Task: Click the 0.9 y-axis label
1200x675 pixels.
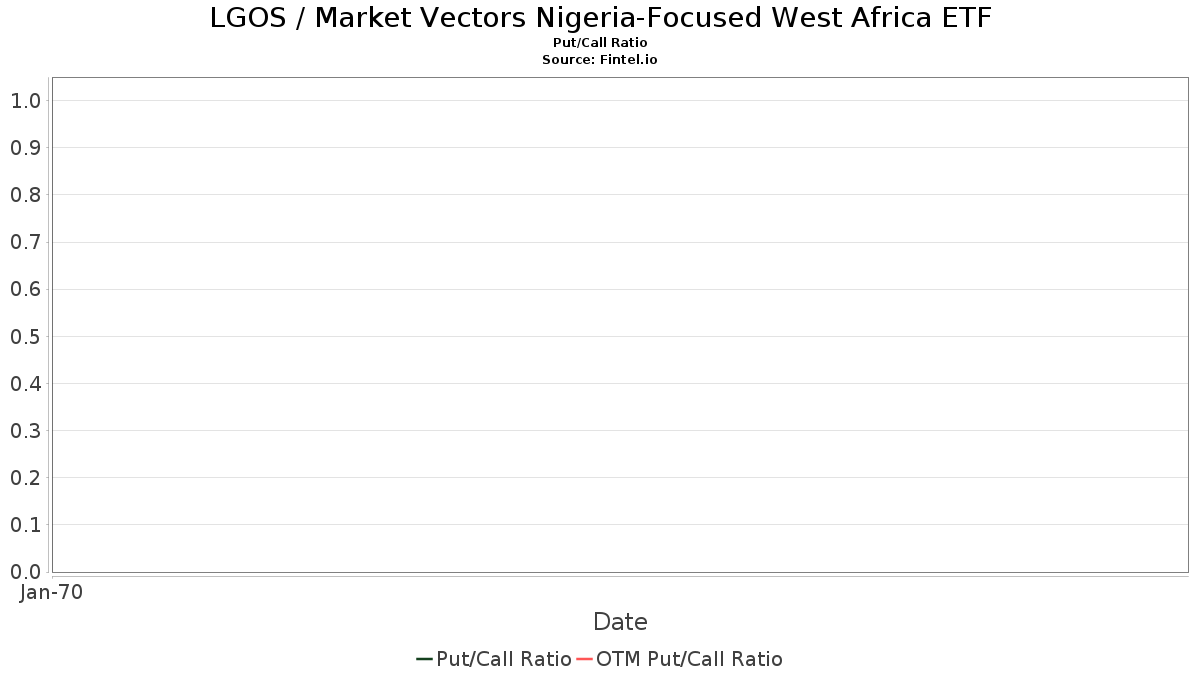Action: pyautogui.click(x=25, y=148)
